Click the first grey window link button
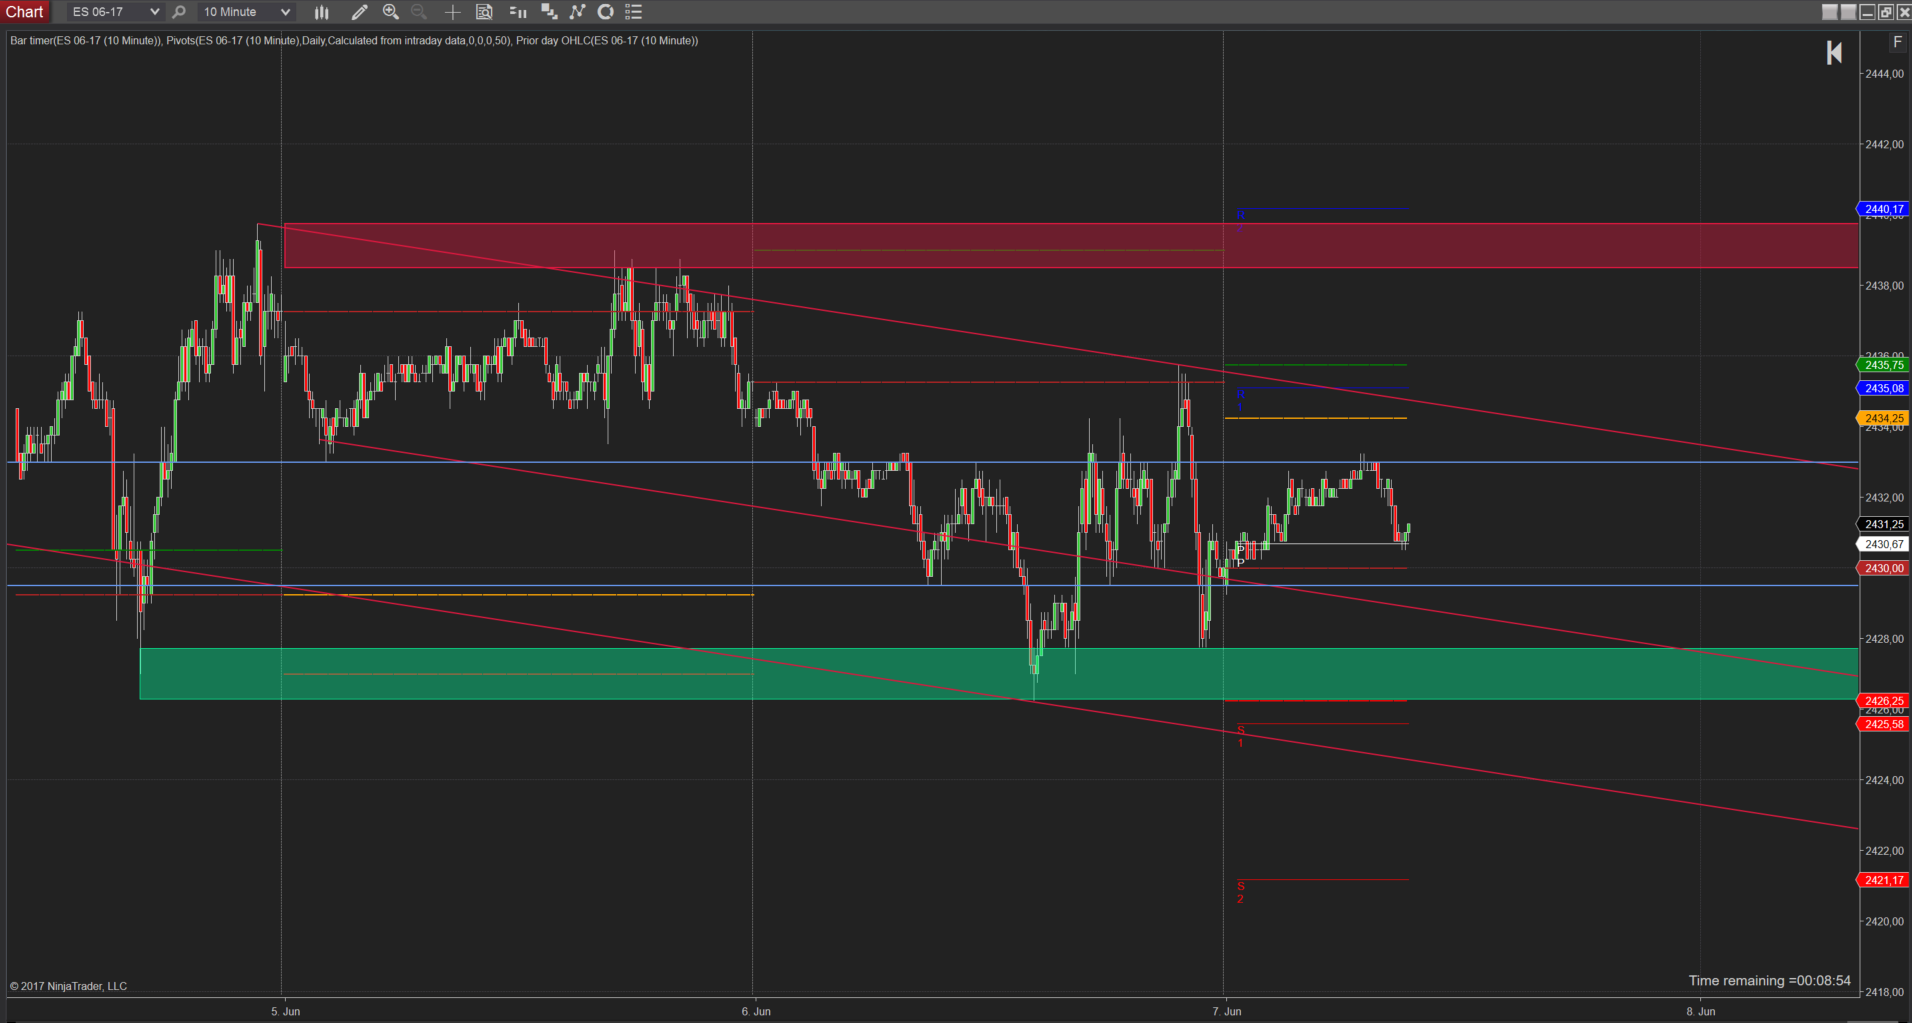 point(1830,12)
